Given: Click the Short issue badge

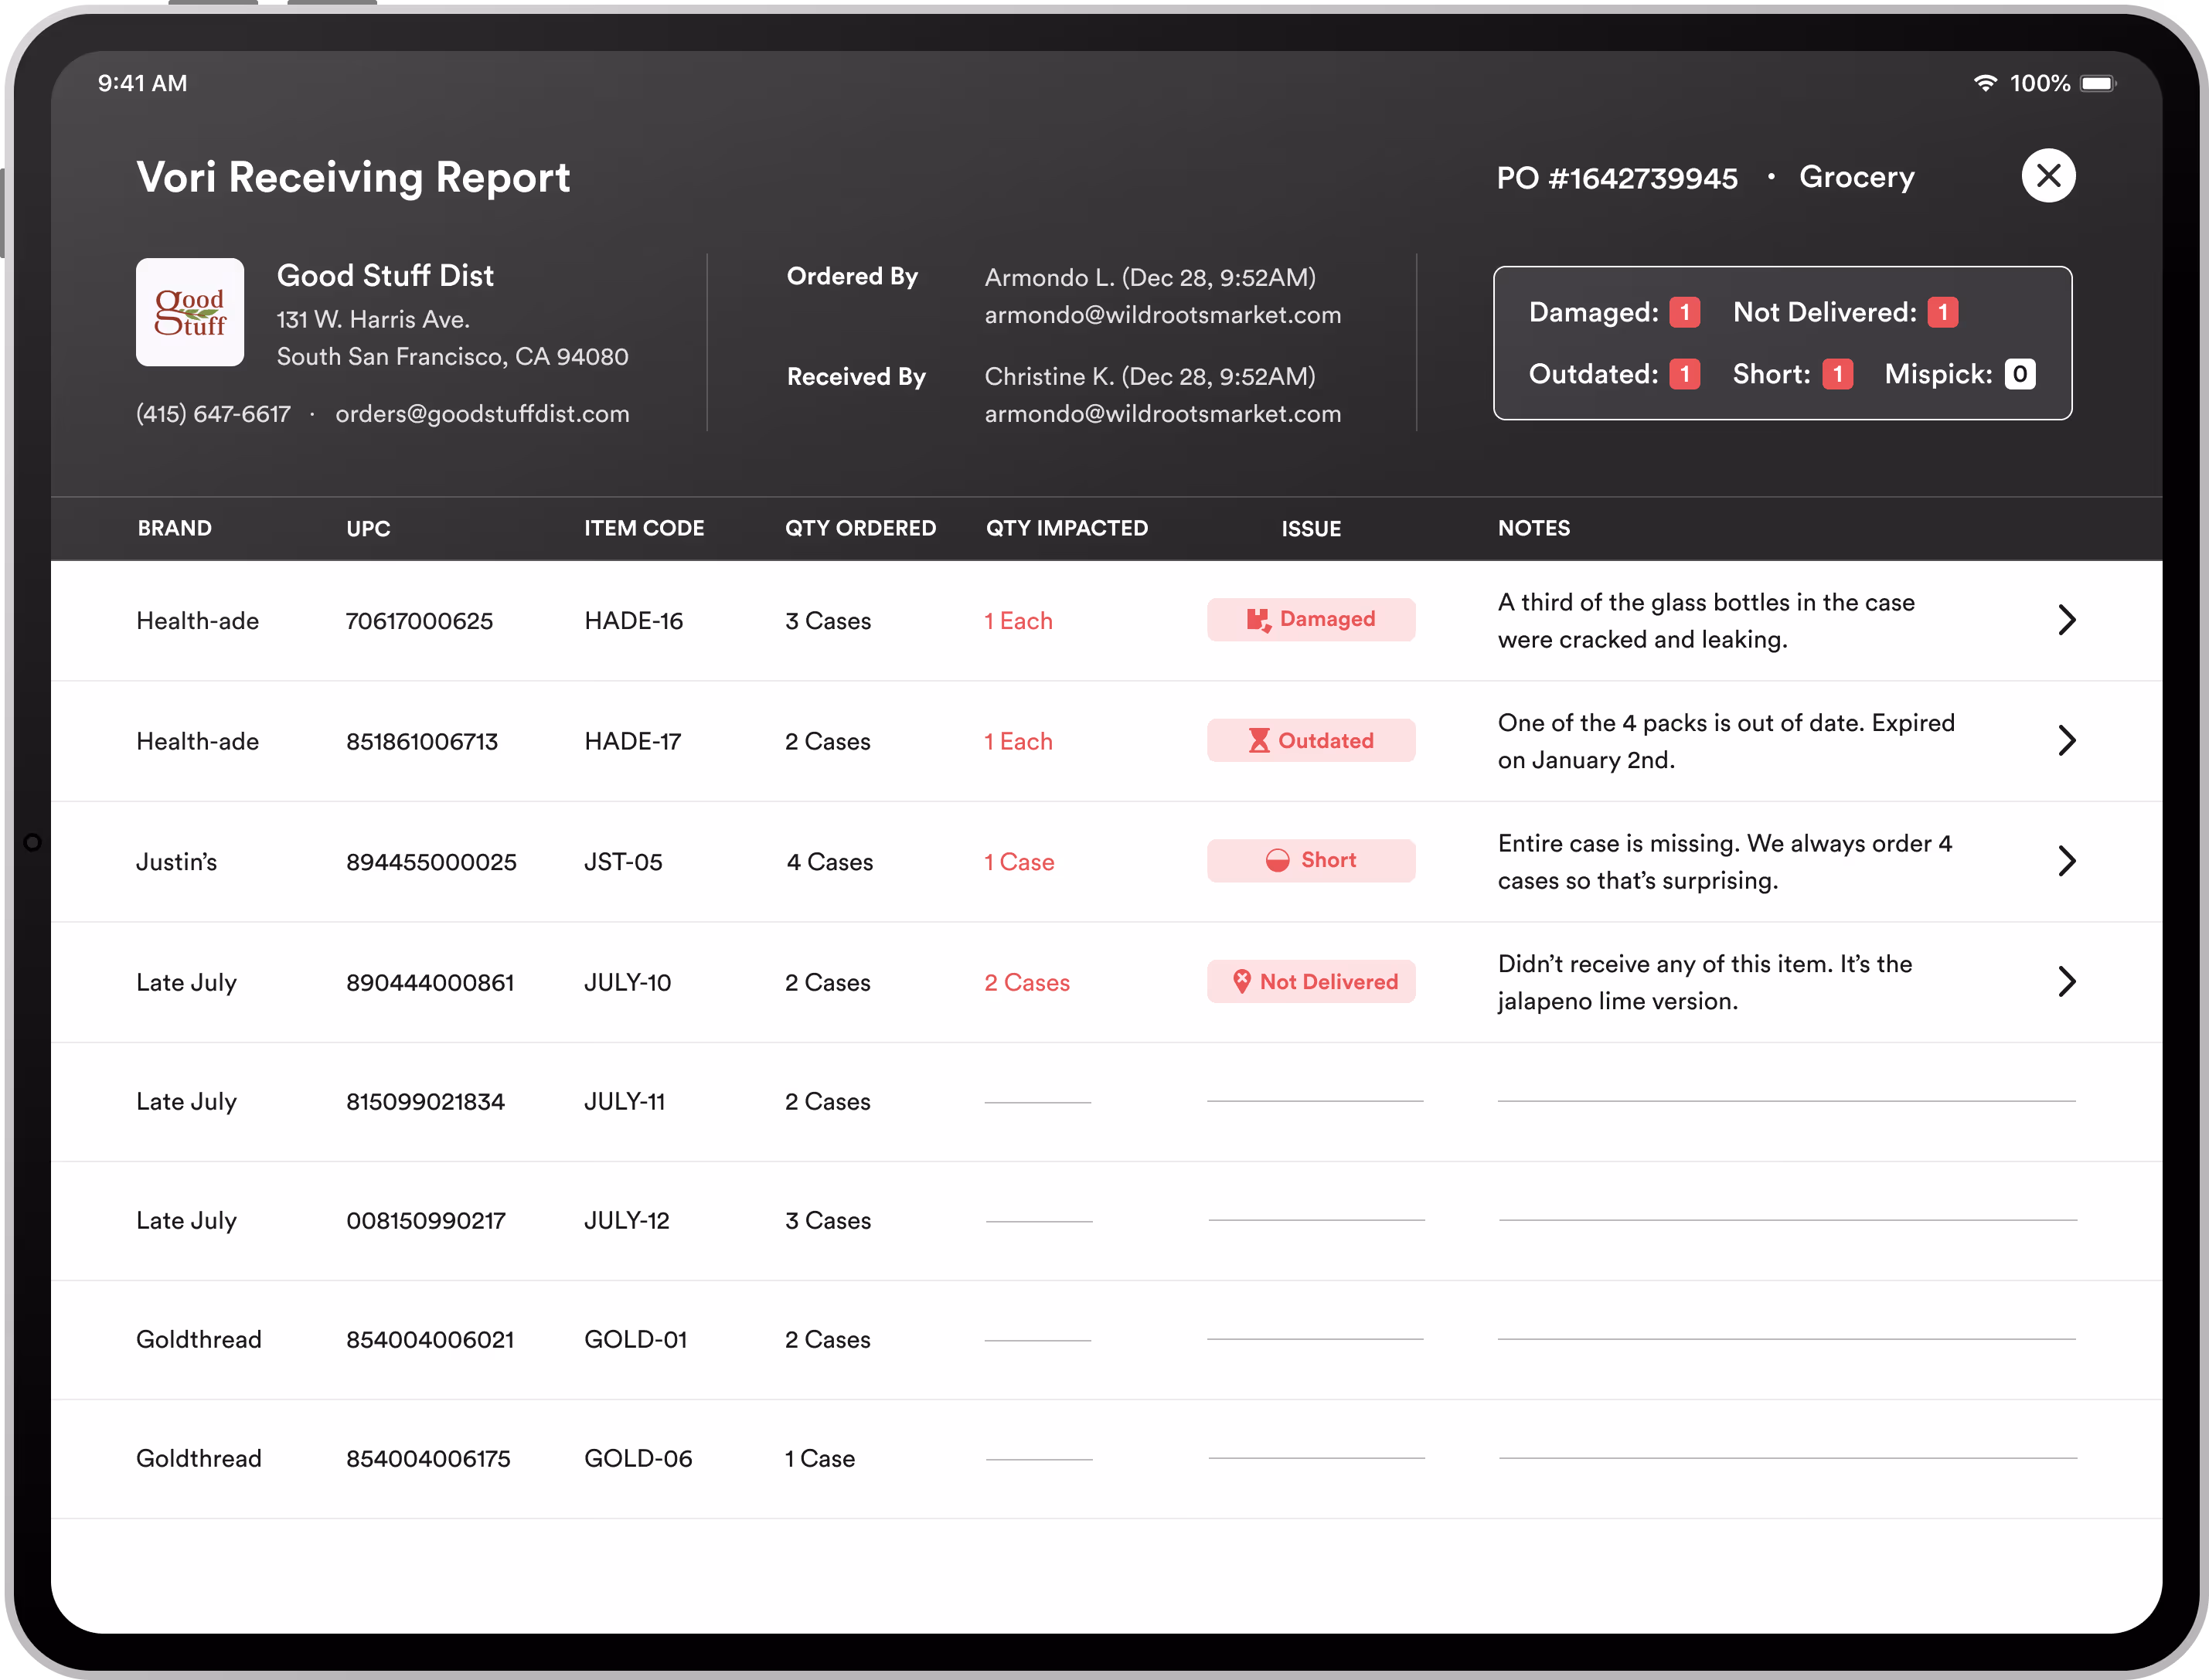Looking at the screenshot, I should tap(1310, 860).
